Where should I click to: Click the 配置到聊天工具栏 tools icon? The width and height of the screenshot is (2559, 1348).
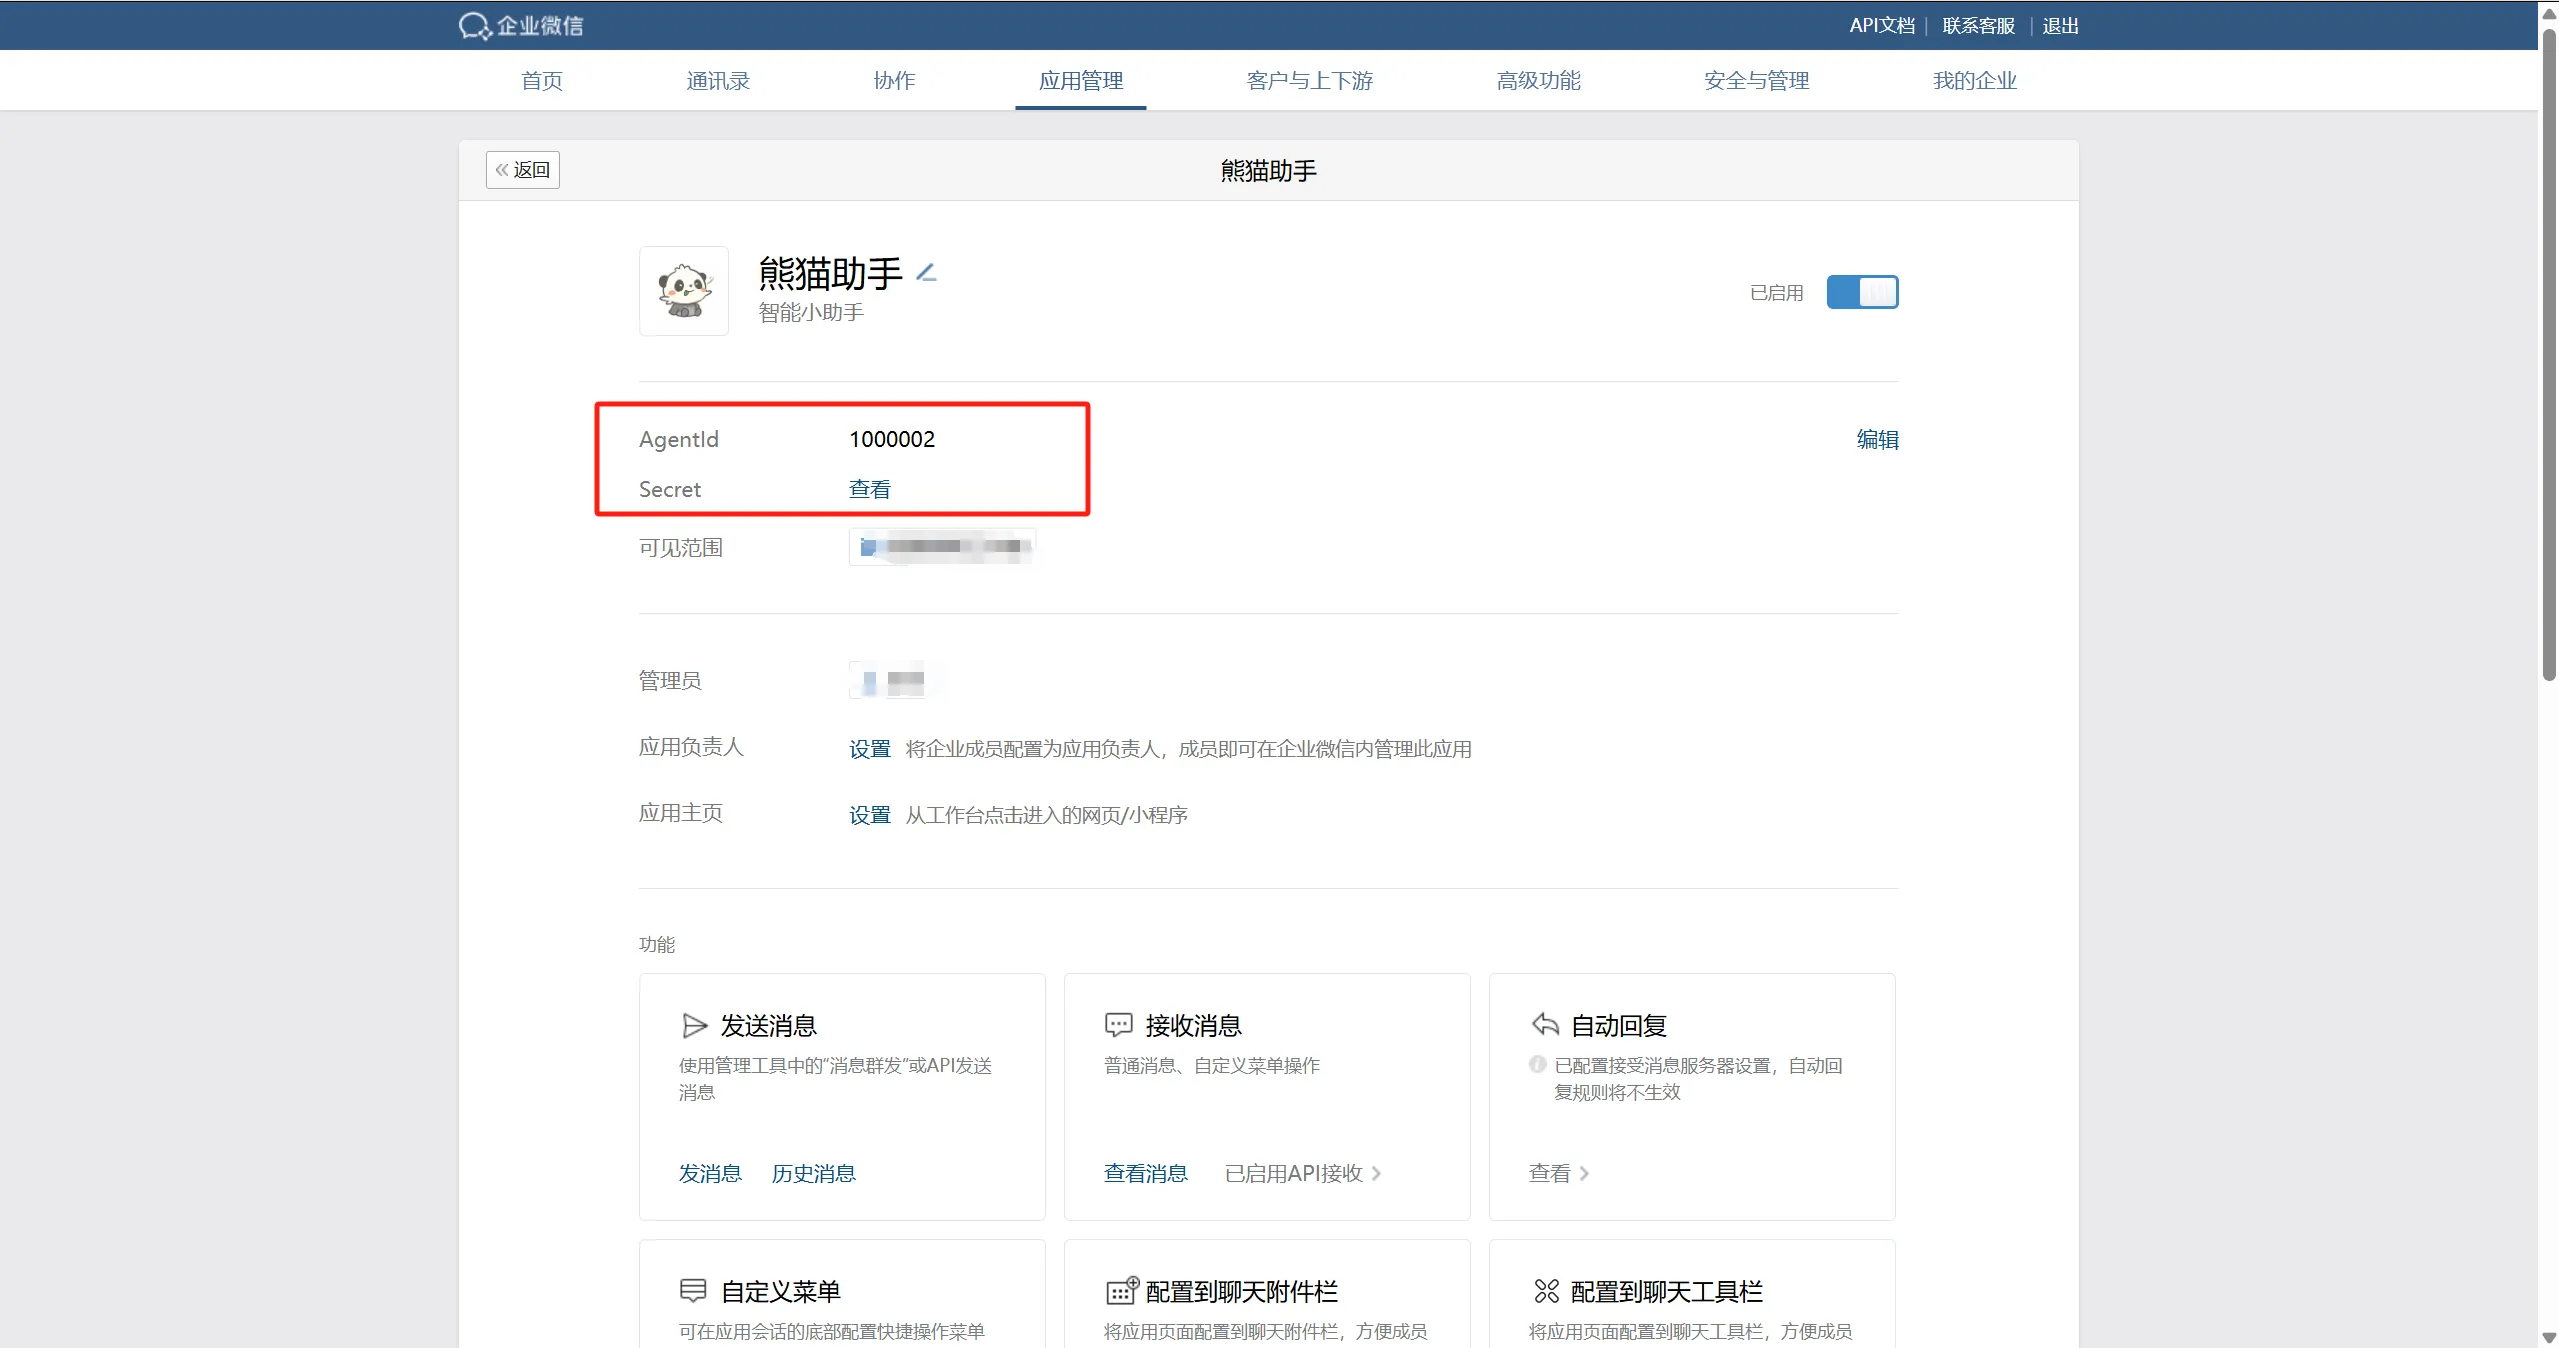coord(1546,1291)
